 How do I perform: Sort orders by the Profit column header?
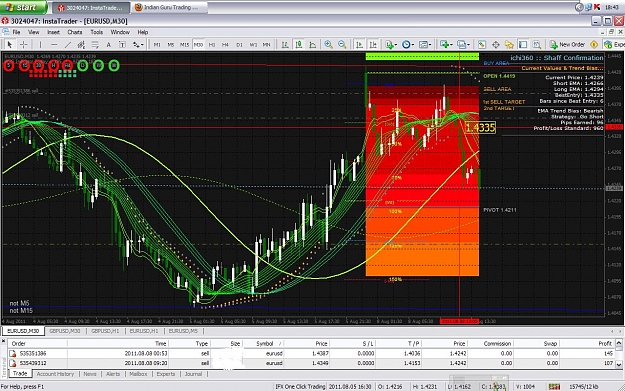[x=605, y=344]
